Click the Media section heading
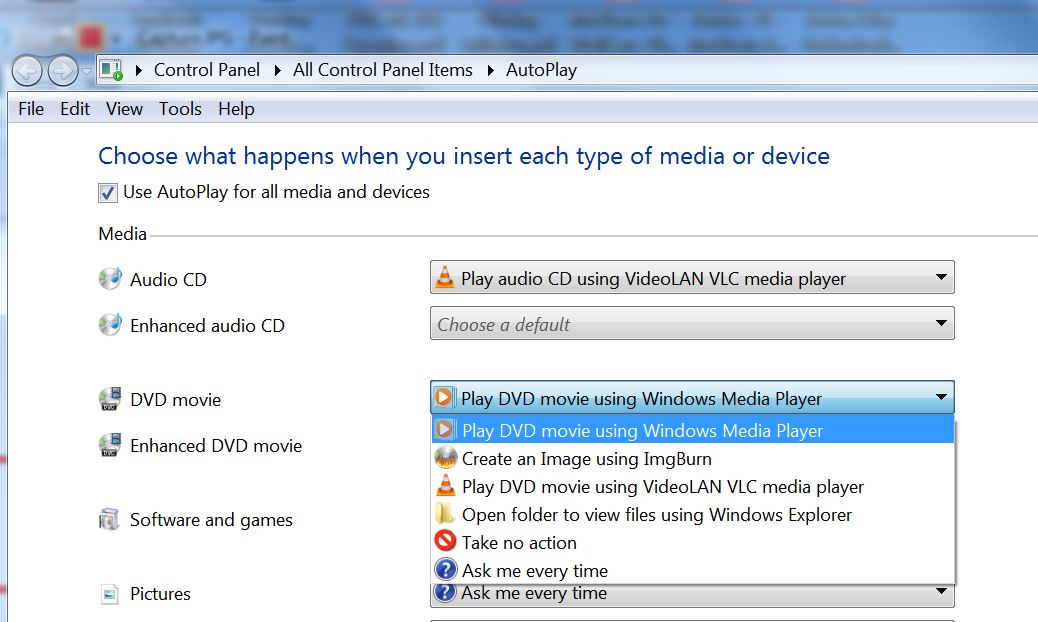The height and width of the screenshot is (622, 1038). [x=122, y=234]
